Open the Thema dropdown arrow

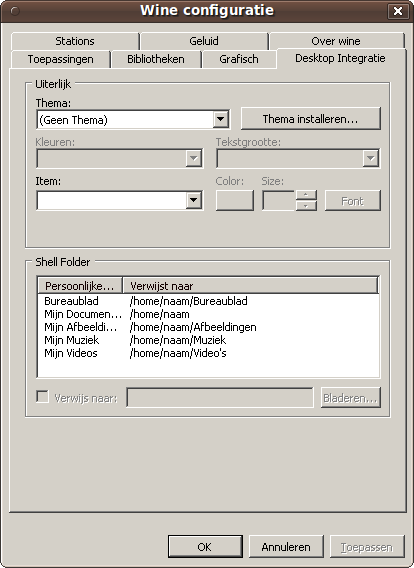click(221, 119)
